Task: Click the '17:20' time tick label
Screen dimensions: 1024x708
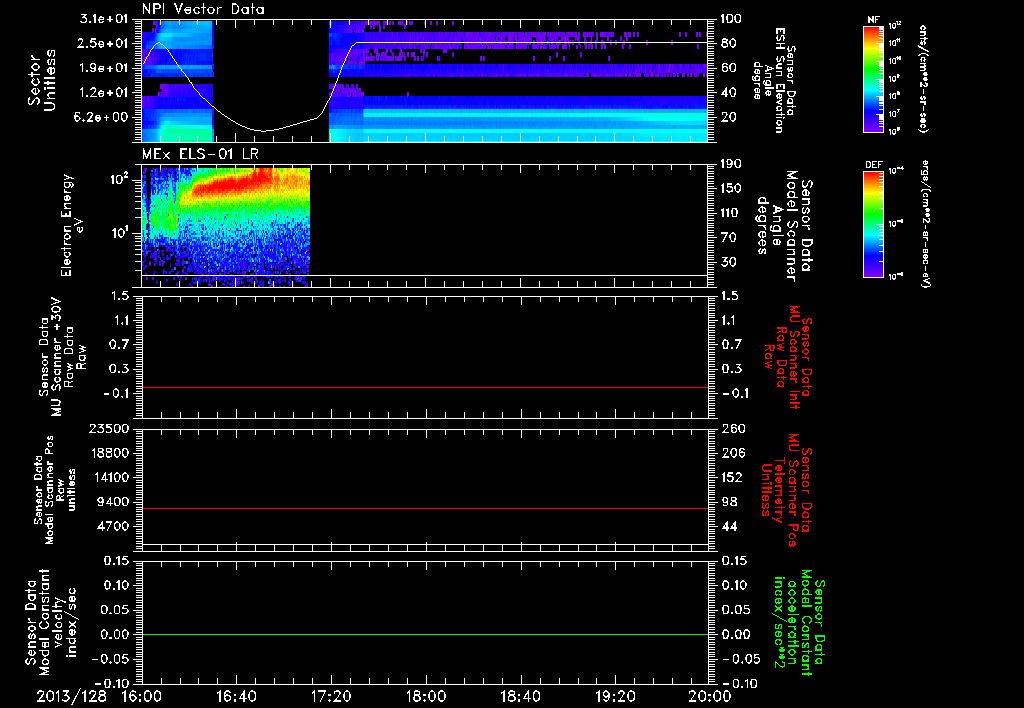Action: pos(331,696)
